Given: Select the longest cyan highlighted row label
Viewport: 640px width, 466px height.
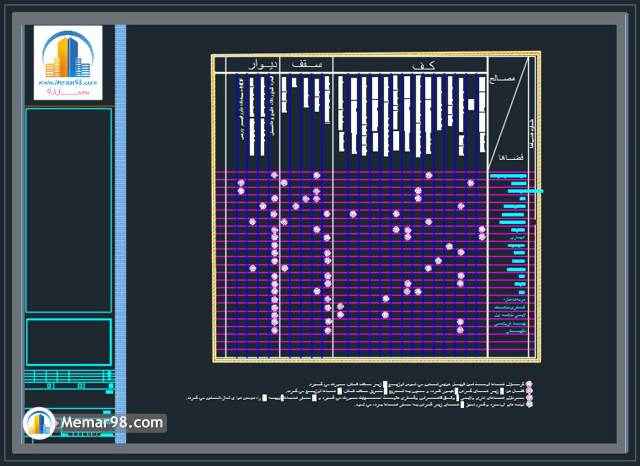Looking at the screenshot, I should (x=517, y=190).
